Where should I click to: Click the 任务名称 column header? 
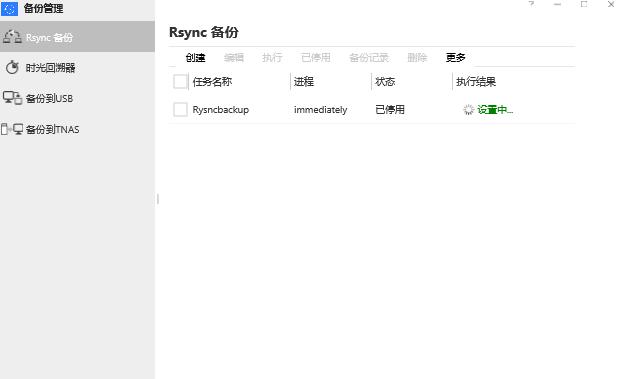point(212,82)
